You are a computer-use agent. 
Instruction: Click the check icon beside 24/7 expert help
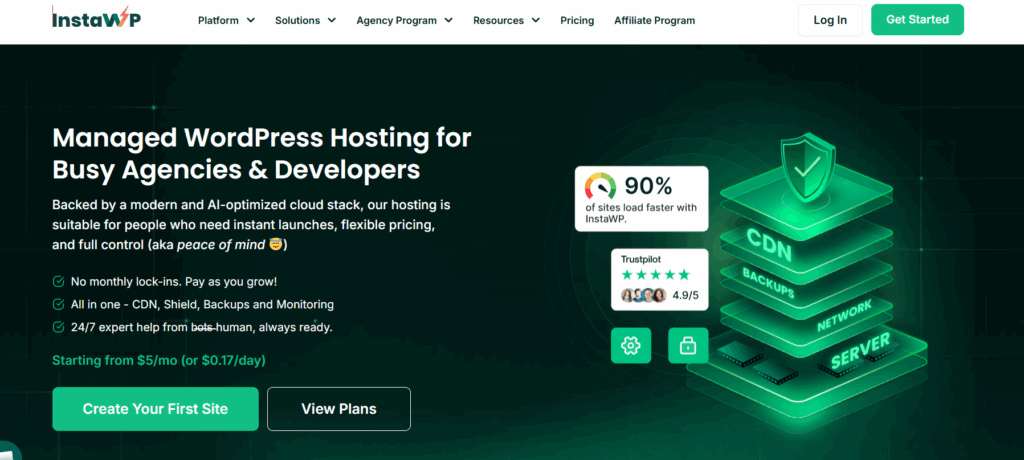coord(58,327)
